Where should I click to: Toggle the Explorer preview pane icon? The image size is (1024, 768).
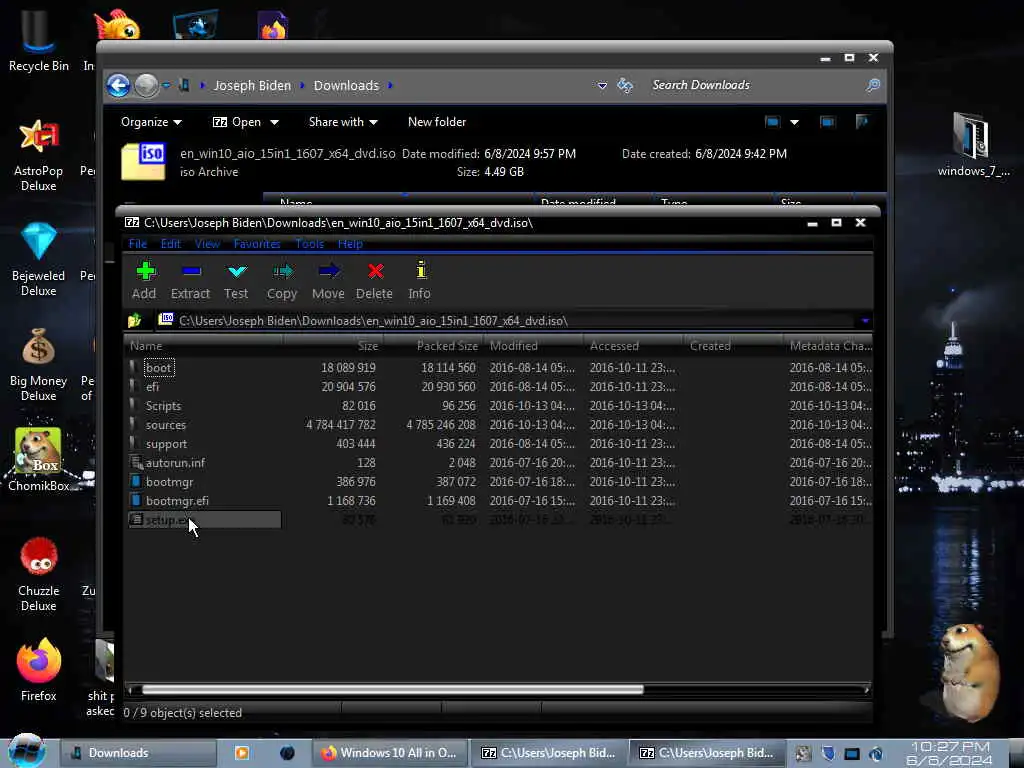[x=827, y=122]
